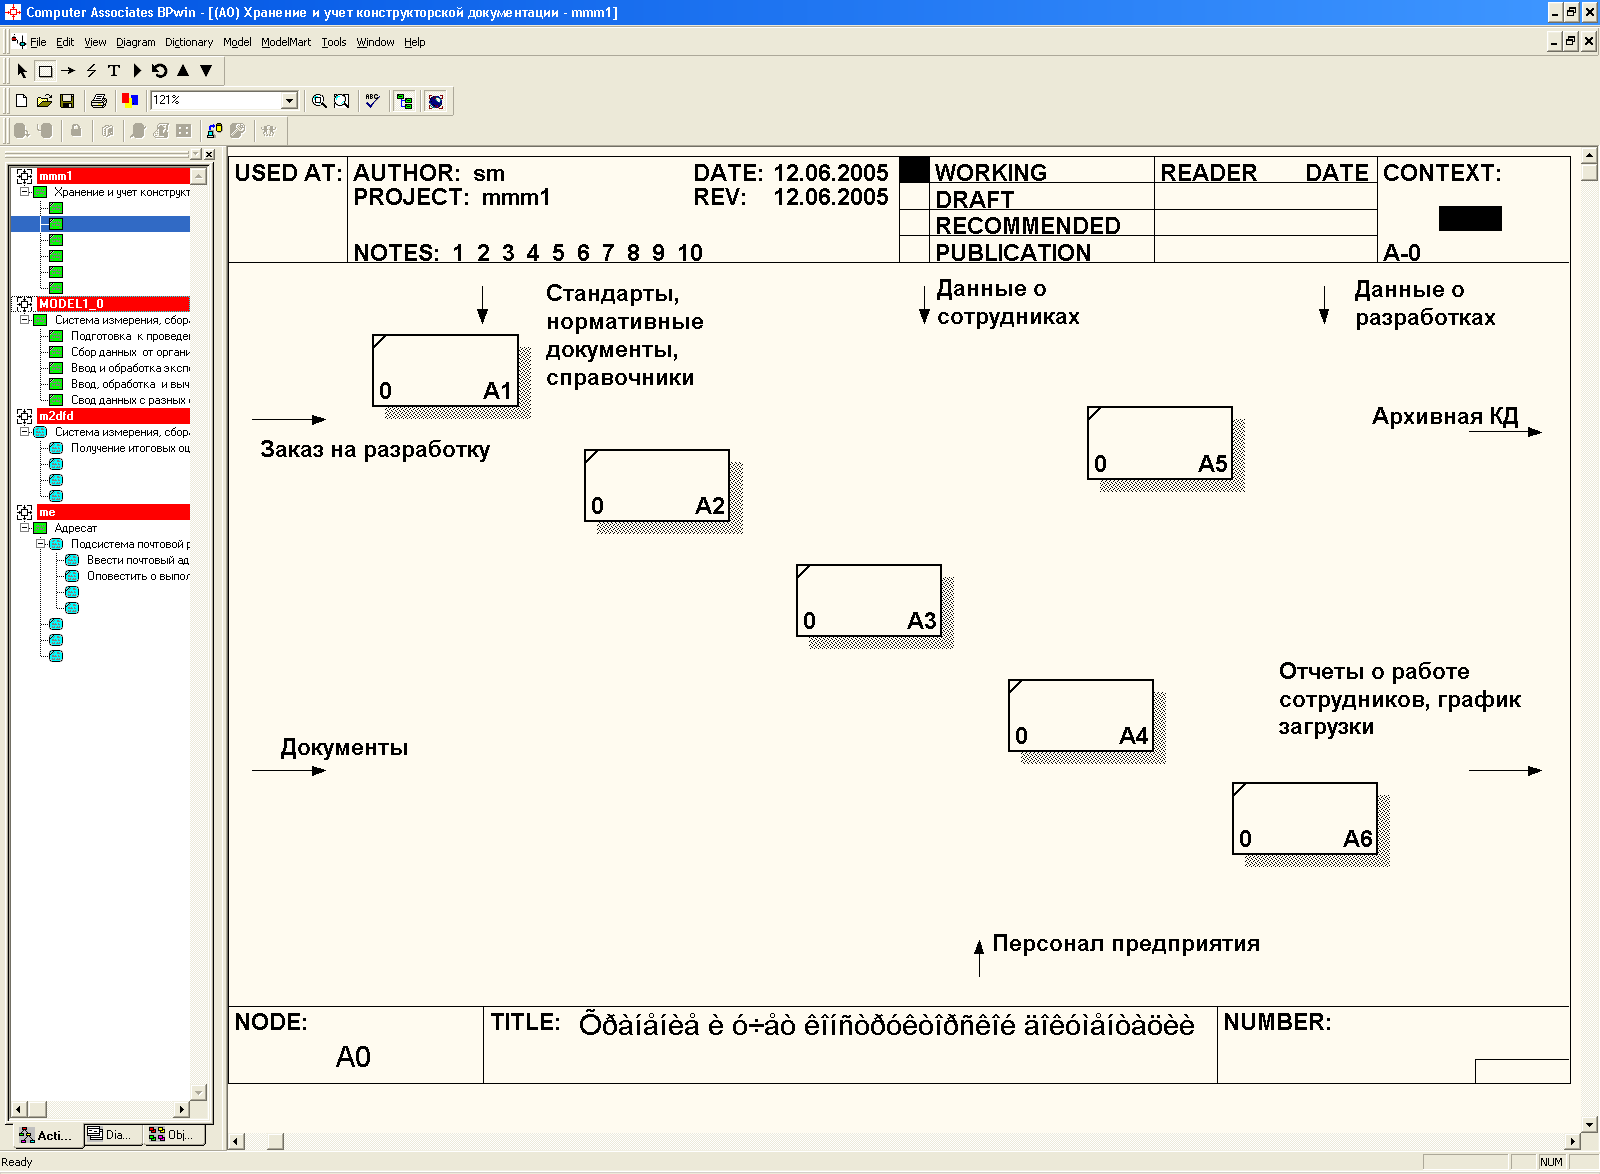The image size is (1600, 1174).
Task: Select the Precedence Arrow tool
Action: click(x=68, y=71)
